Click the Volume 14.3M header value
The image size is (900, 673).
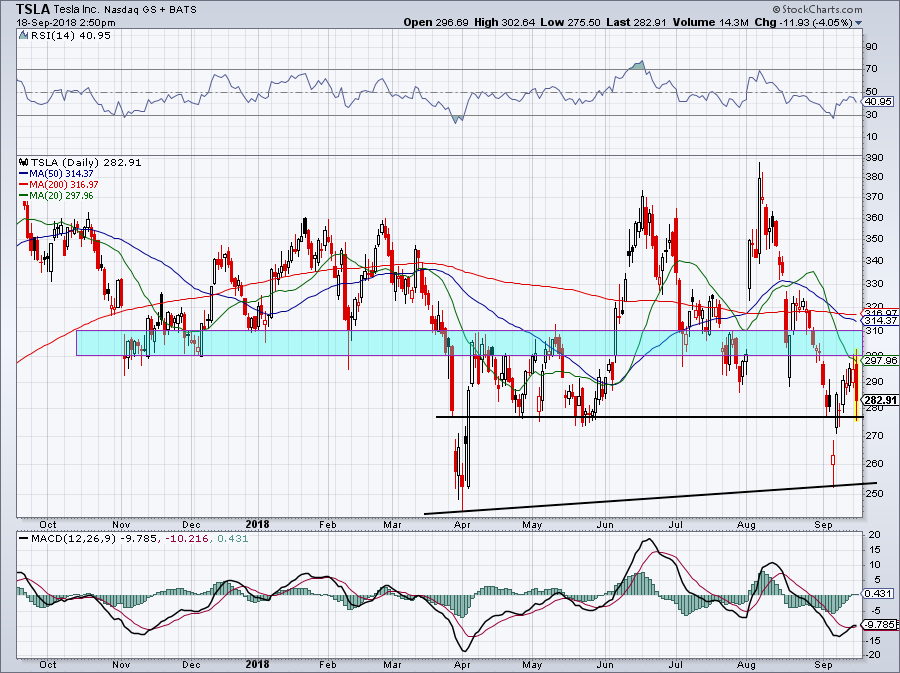[711, 22]
